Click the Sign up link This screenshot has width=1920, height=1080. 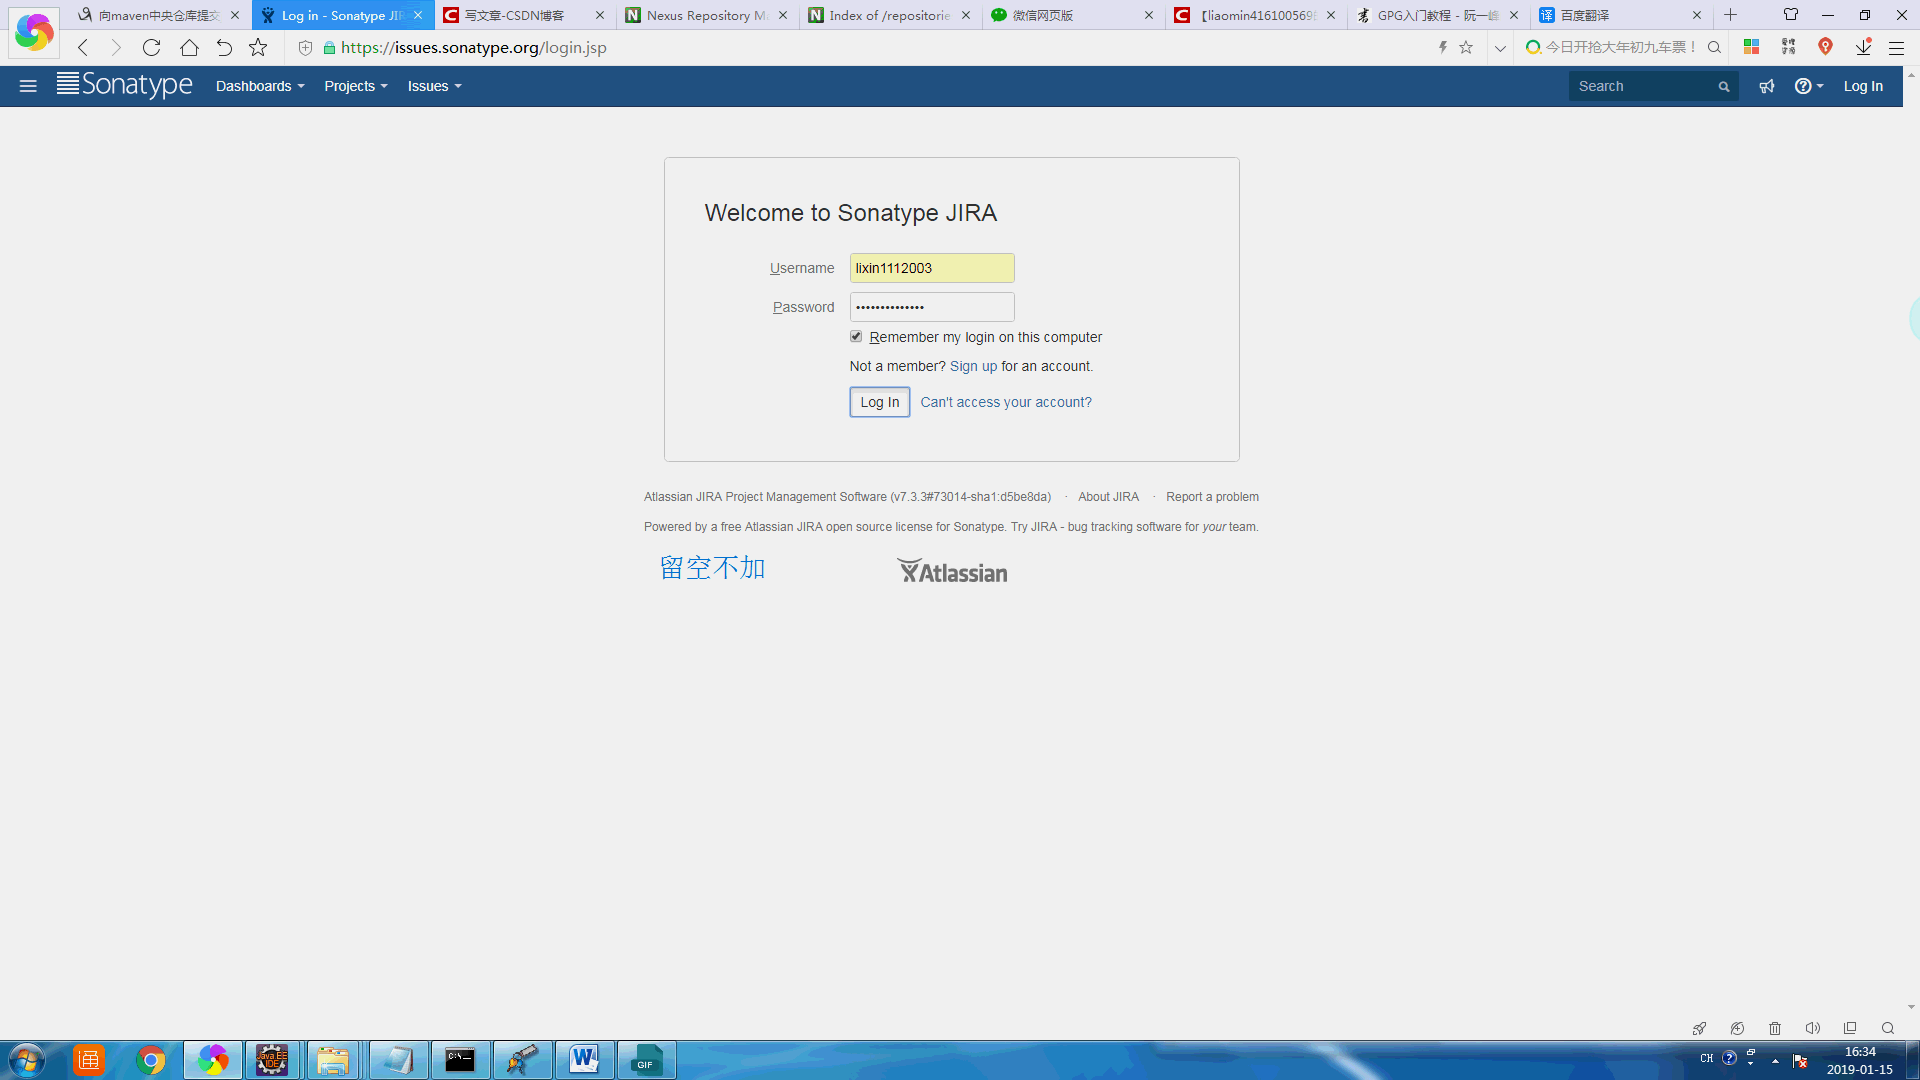pos(973,366)
